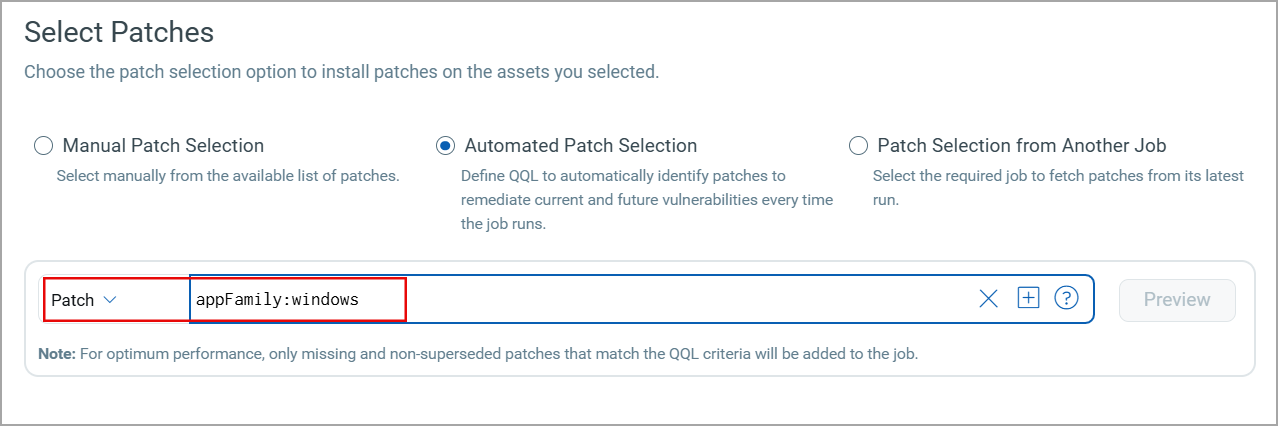Clear the QQL query with the X icon

coord(988,299)
